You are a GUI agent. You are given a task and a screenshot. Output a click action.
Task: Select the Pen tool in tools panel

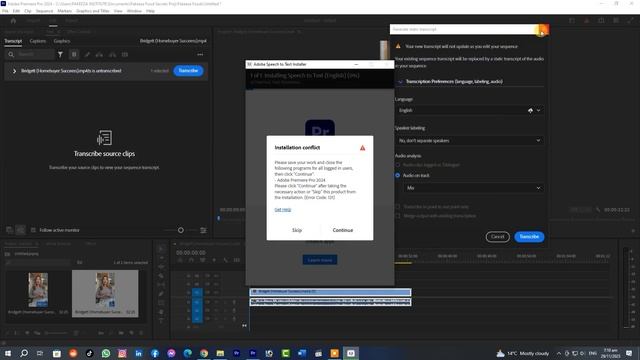click(161, 294)
